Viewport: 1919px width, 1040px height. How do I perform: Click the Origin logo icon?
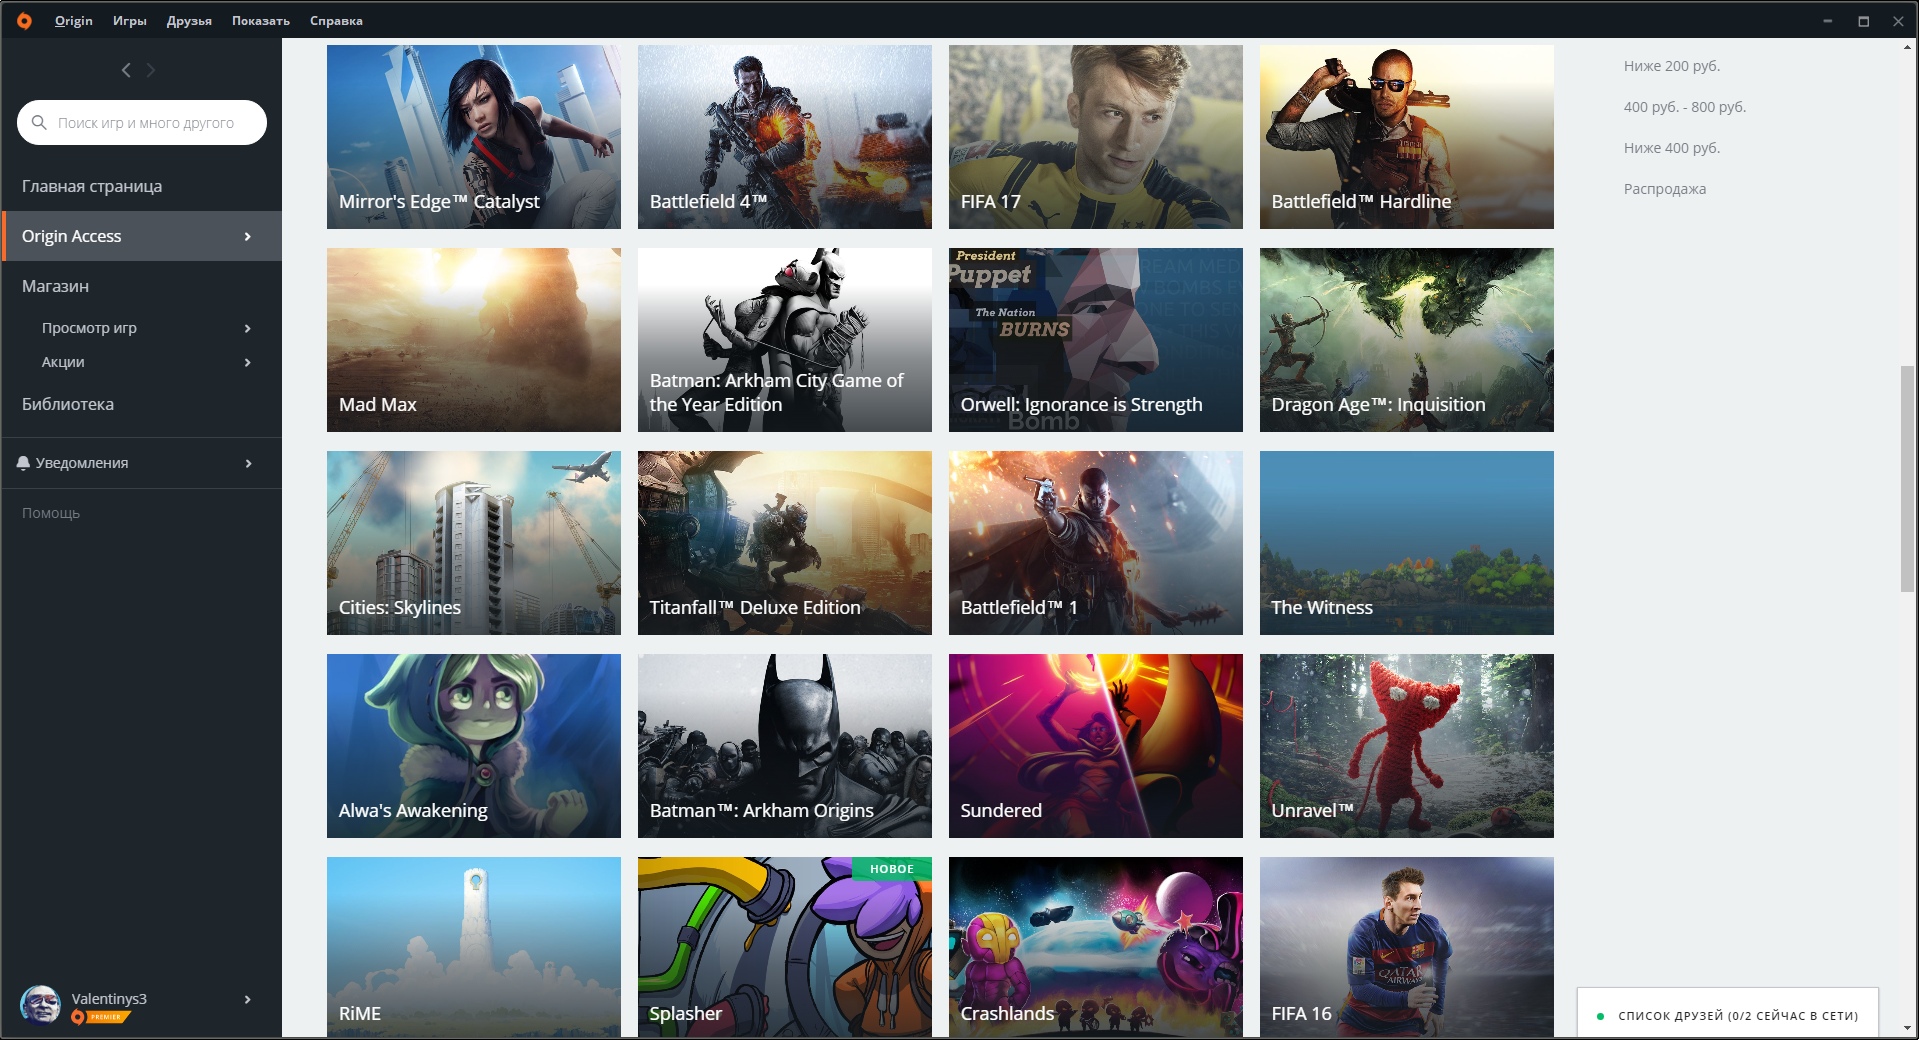pos(24,20)
